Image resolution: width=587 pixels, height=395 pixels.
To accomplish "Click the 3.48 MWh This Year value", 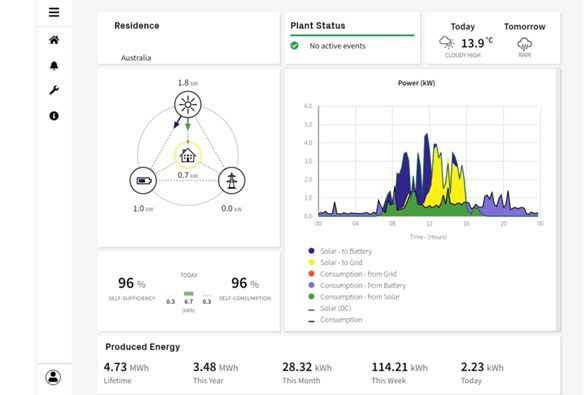I will [x=216, y=367].
